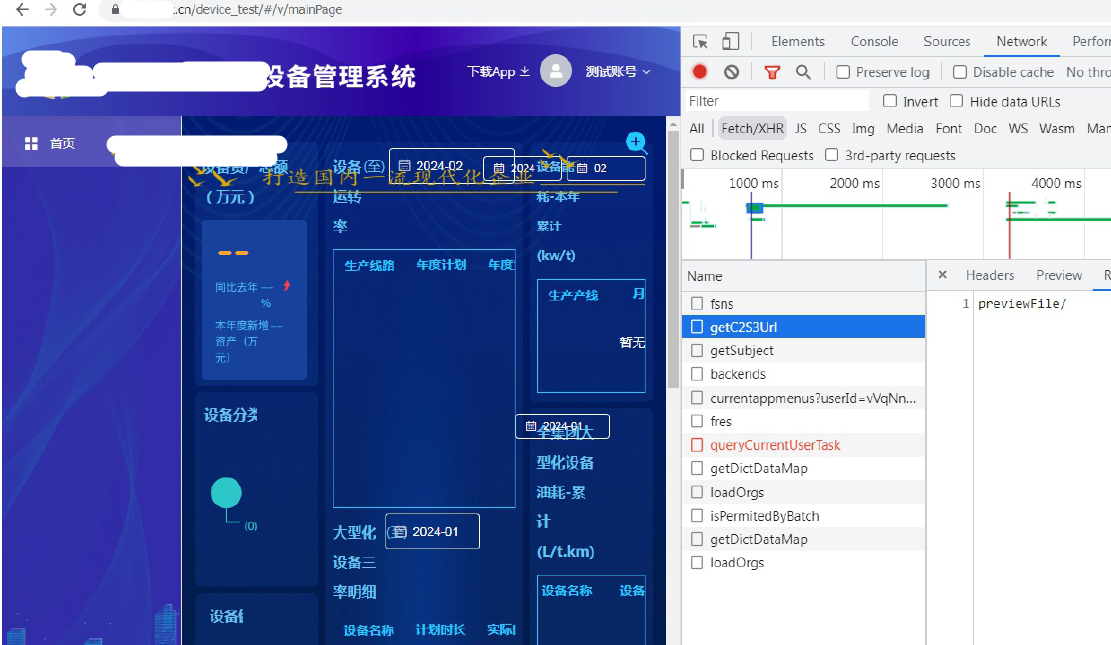
Task: Enable the Preserve log checkbox
Action: [x=843, y=72]
